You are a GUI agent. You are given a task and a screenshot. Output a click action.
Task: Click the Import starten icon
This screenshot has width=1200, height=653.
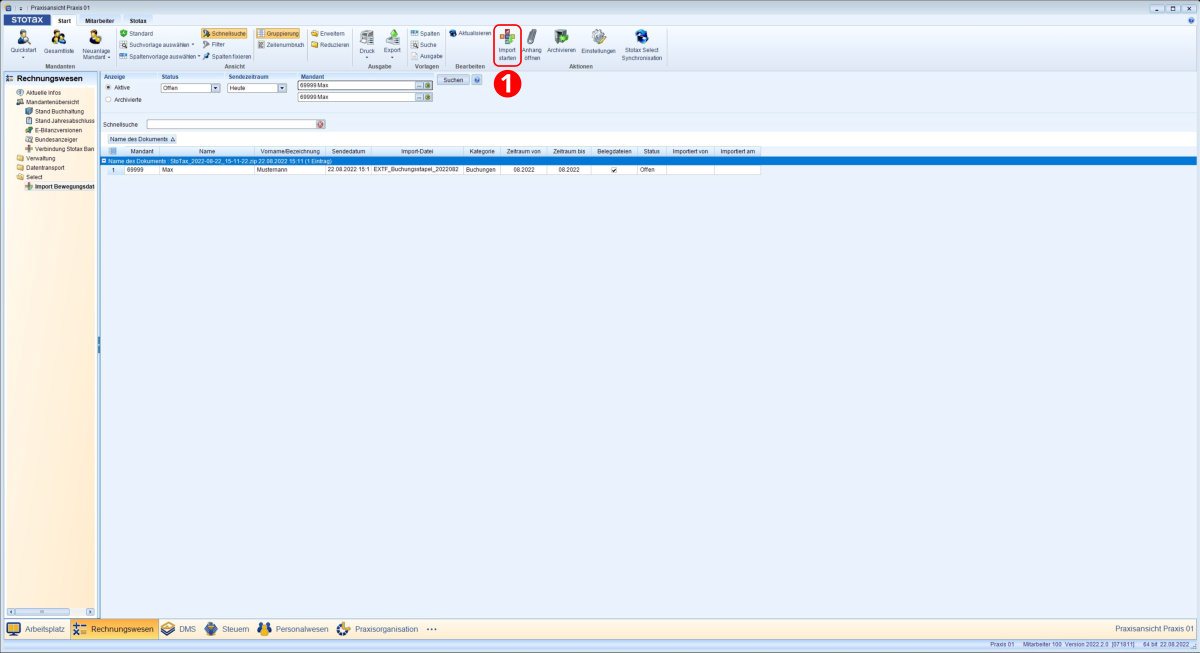507,38
